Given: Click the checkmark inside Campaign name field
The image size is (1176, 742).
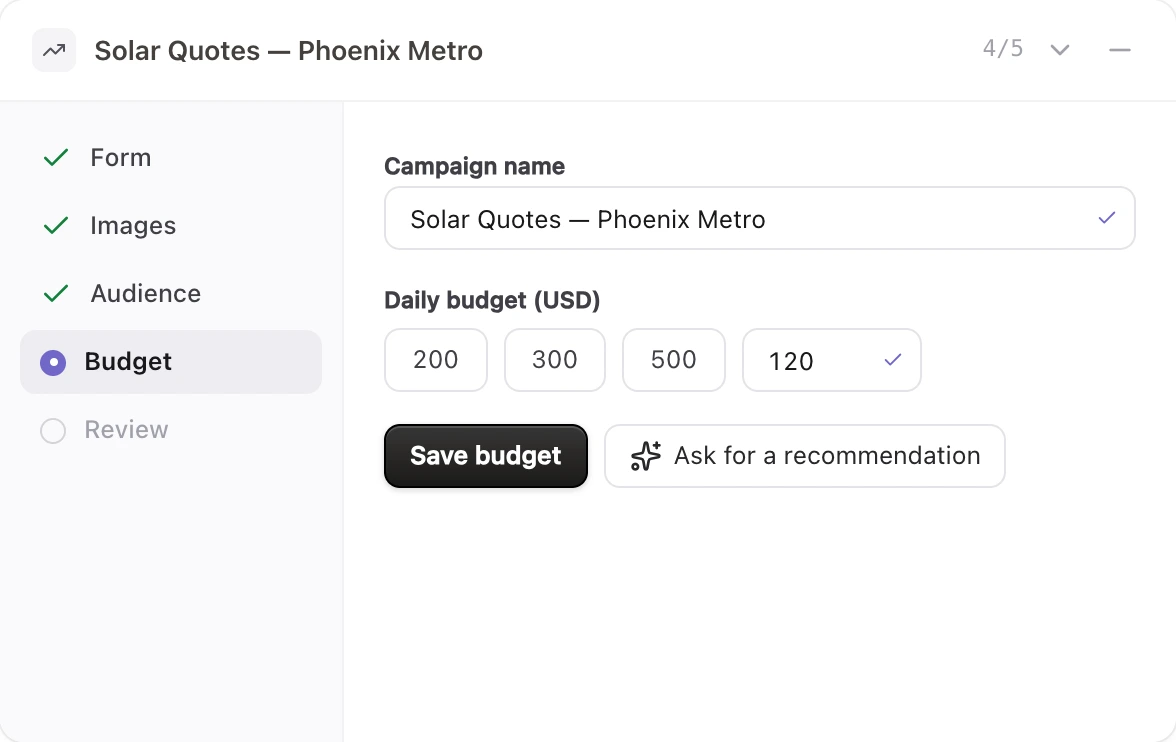Looking at the screenshot, I should 1107,218.
